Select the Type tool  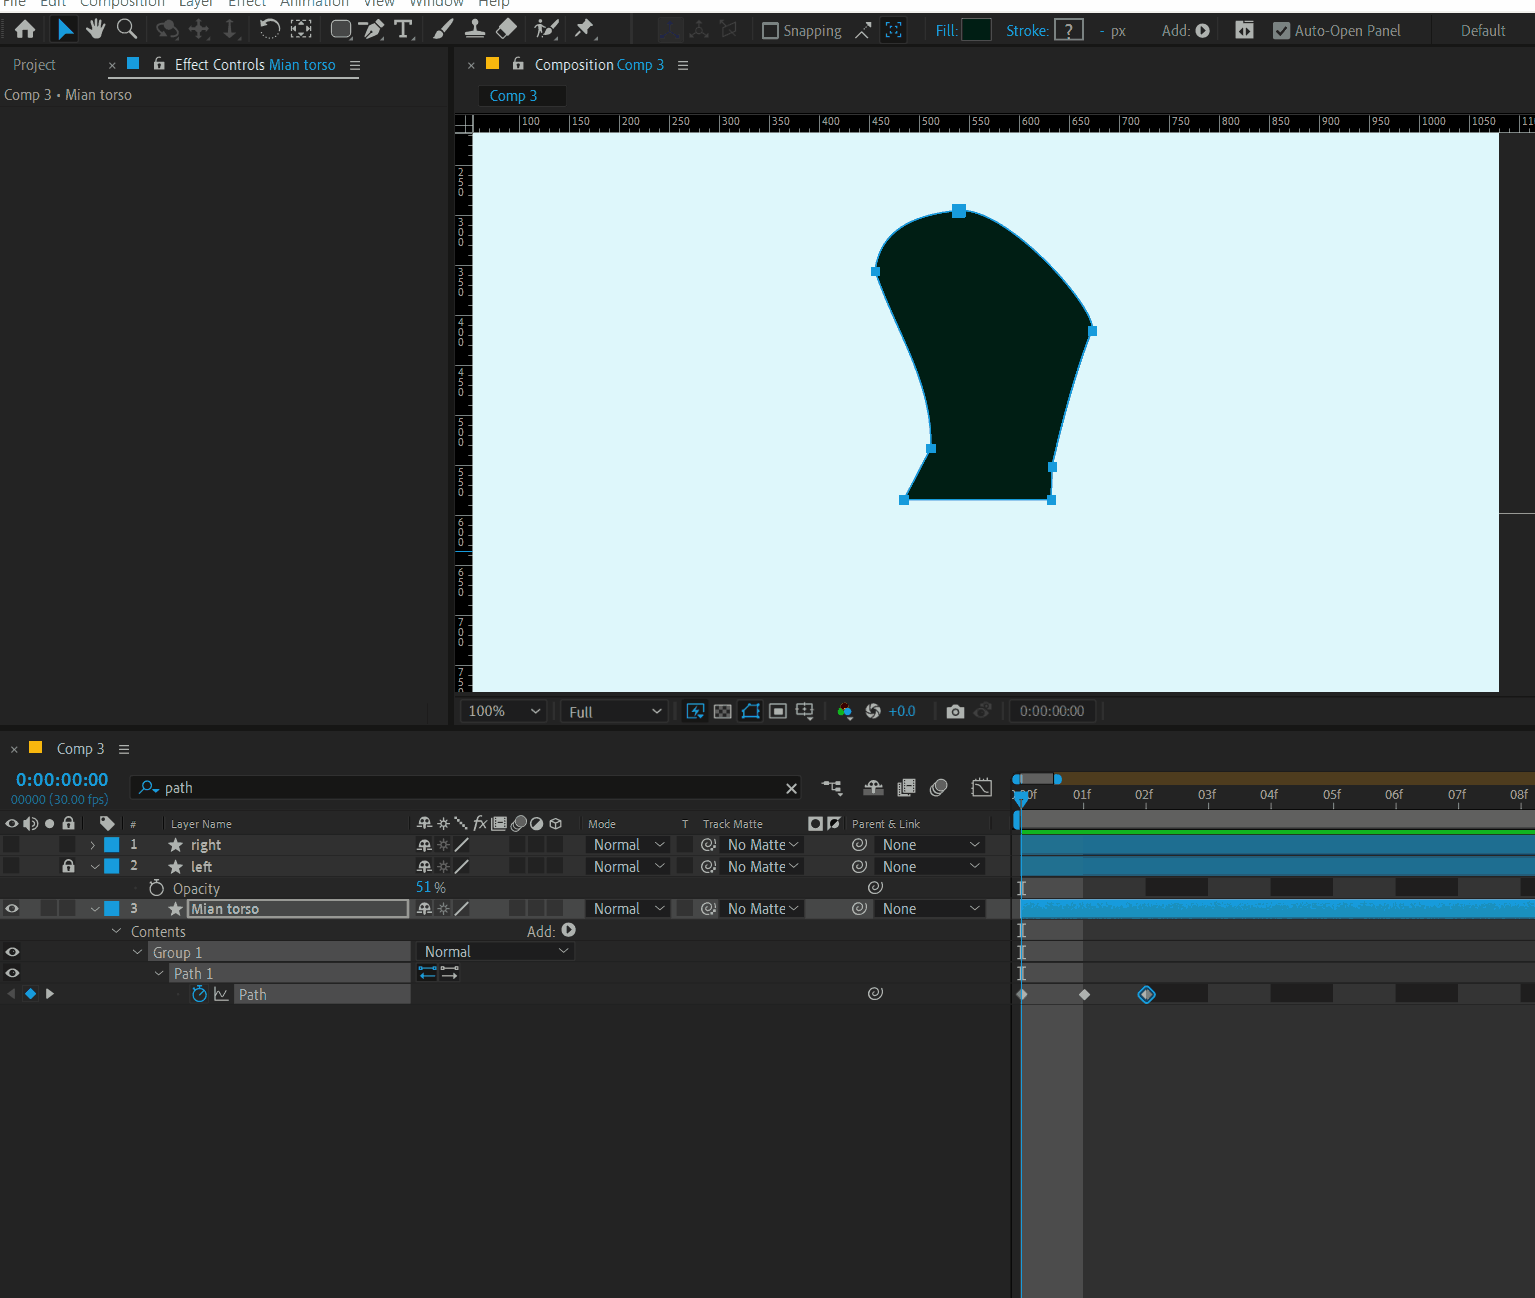click(404, 29)
